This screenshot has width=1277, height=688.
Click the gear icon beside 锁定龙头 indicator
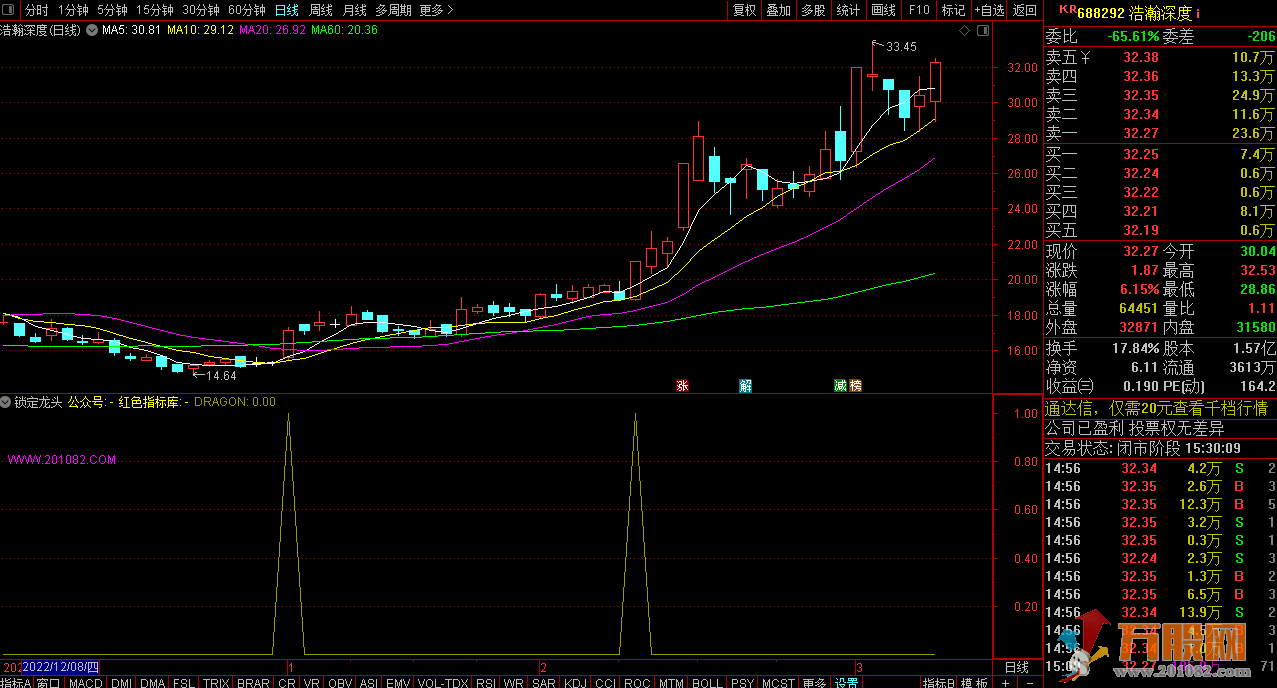click(7, 402)
